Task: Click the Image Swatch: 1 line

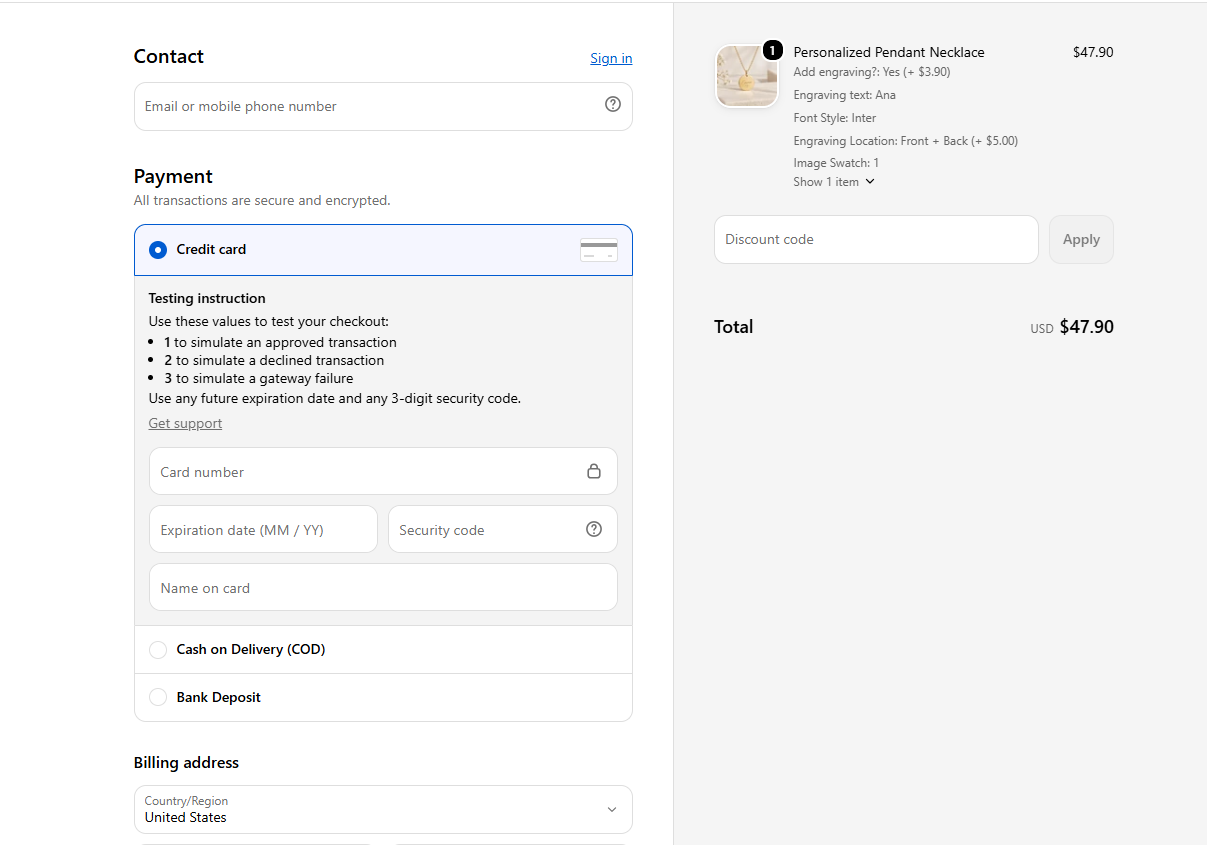Action: 836,163
